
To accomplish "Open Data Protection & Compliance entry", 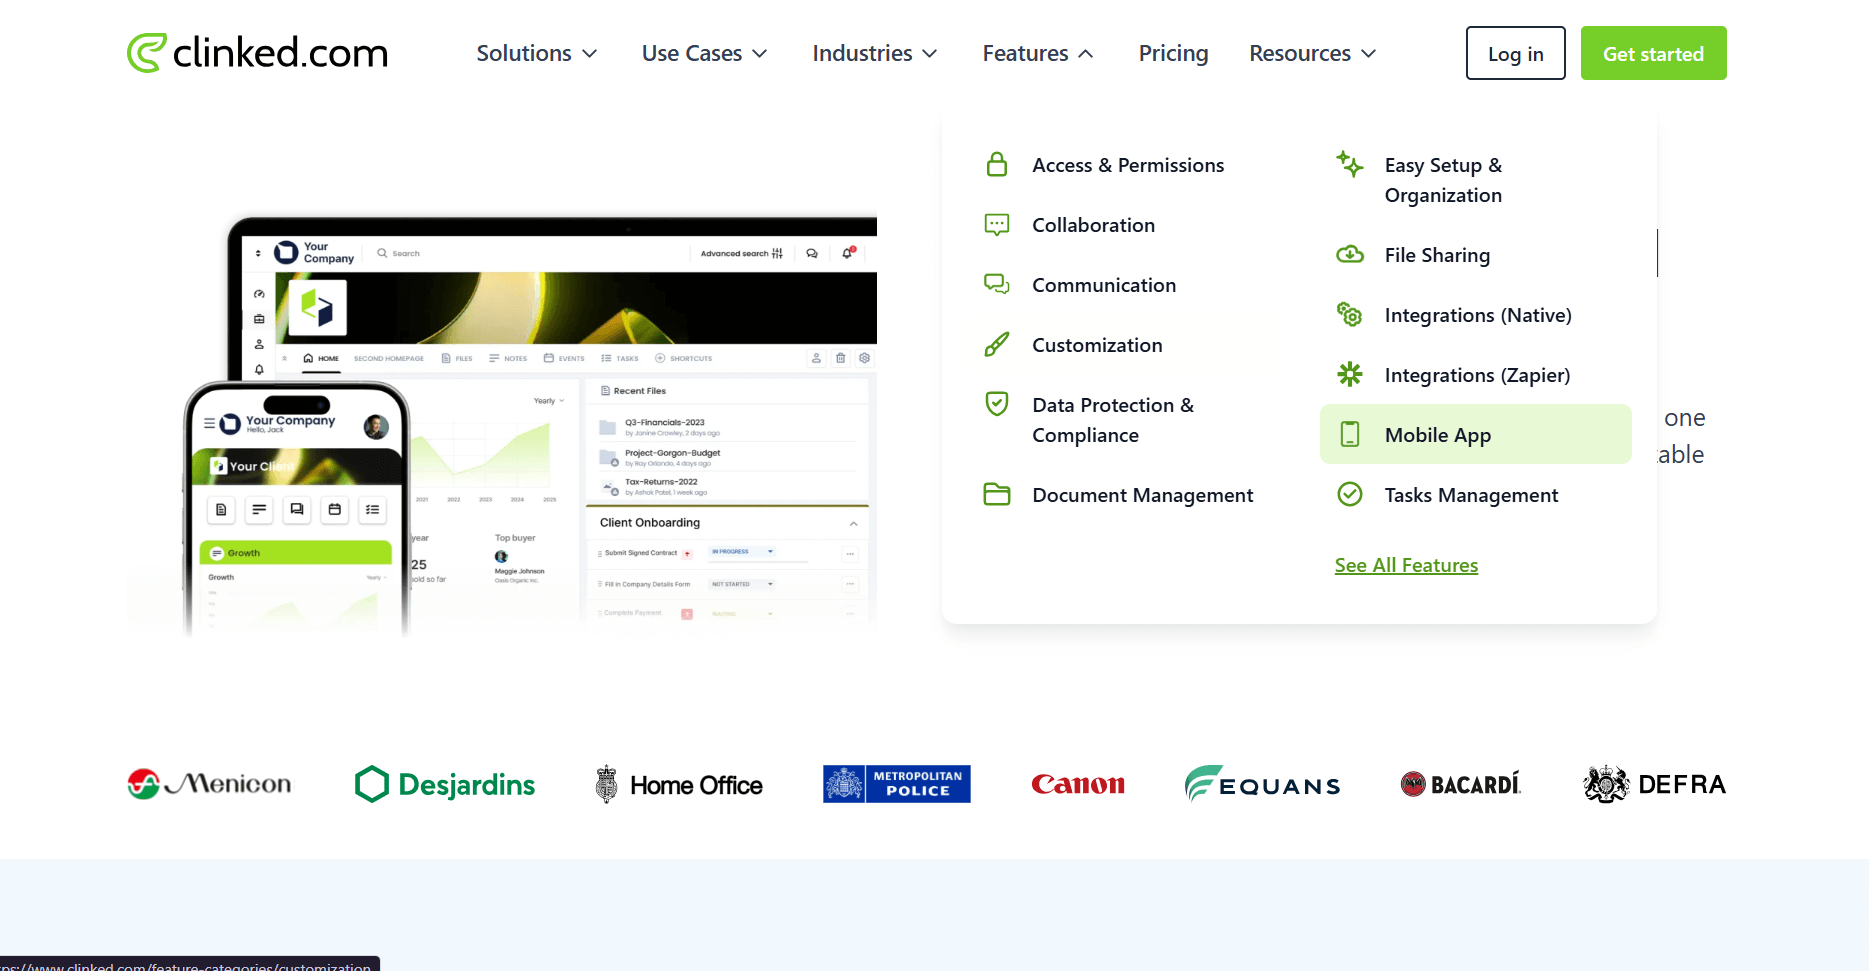I will 1113,420.
